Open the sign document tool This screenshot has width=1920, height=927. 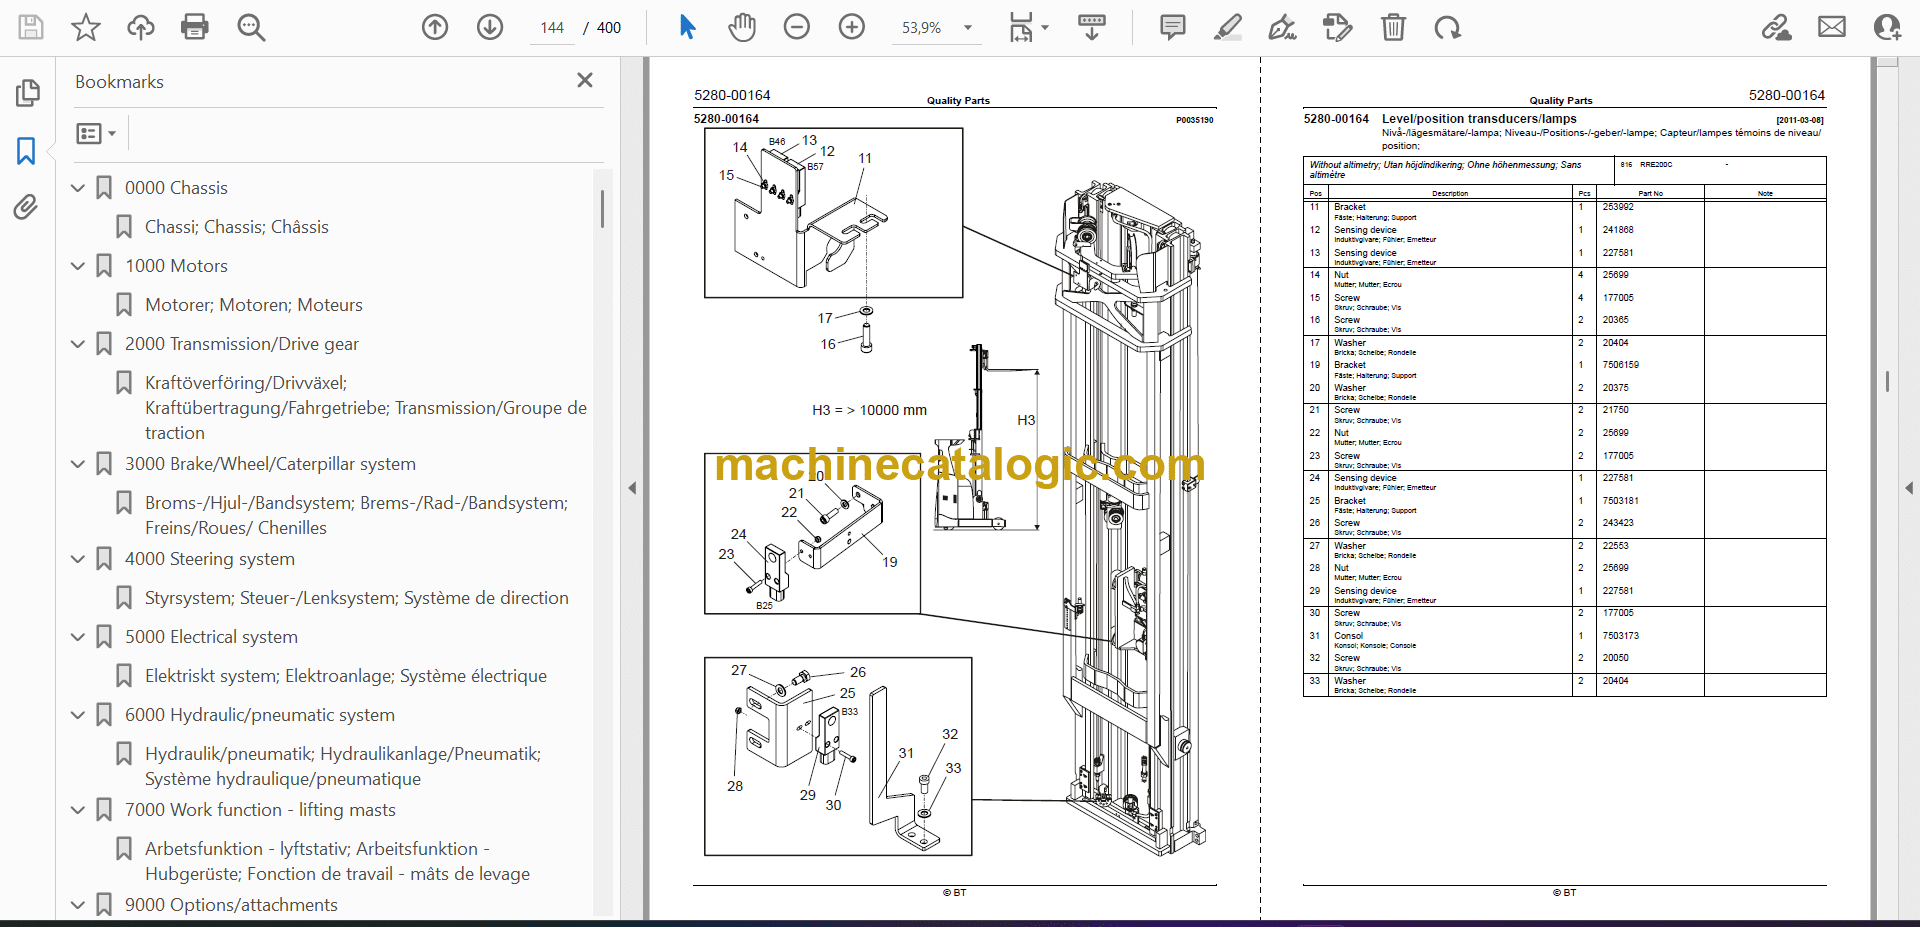pos(1283,27)
